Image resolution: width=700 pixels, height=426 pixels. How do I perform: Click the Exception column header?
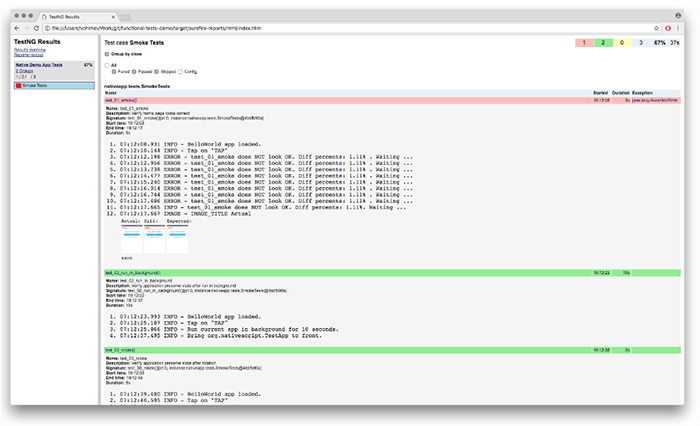[x=642, y=93]
